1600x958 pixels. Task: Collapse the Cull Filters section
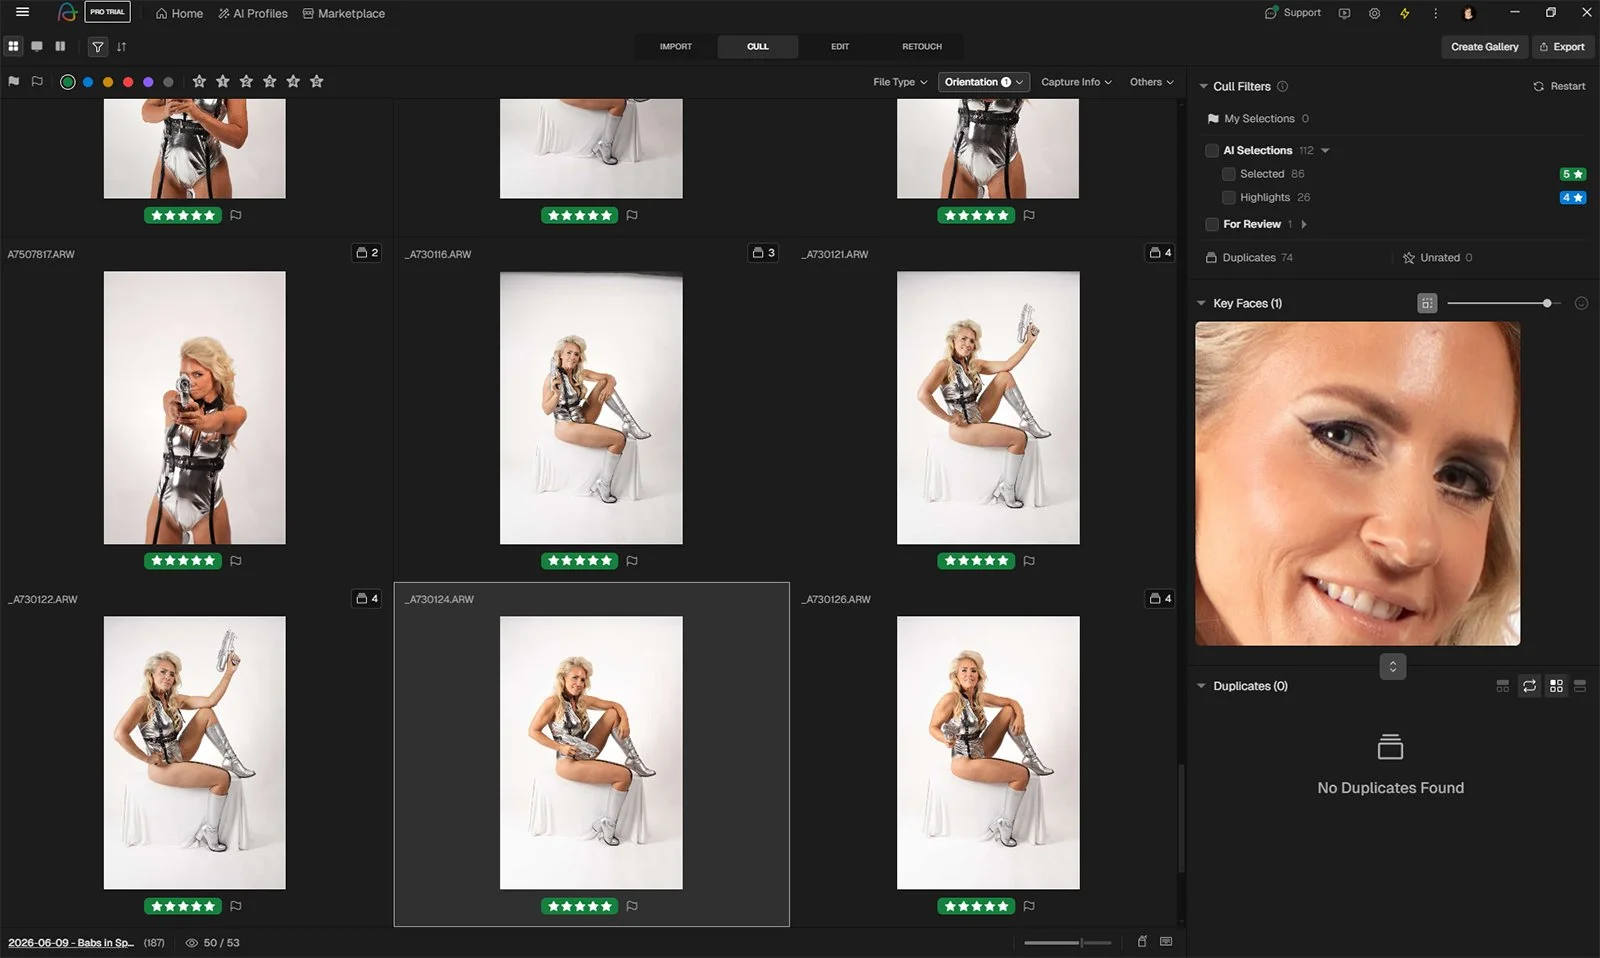point(1203,86)
